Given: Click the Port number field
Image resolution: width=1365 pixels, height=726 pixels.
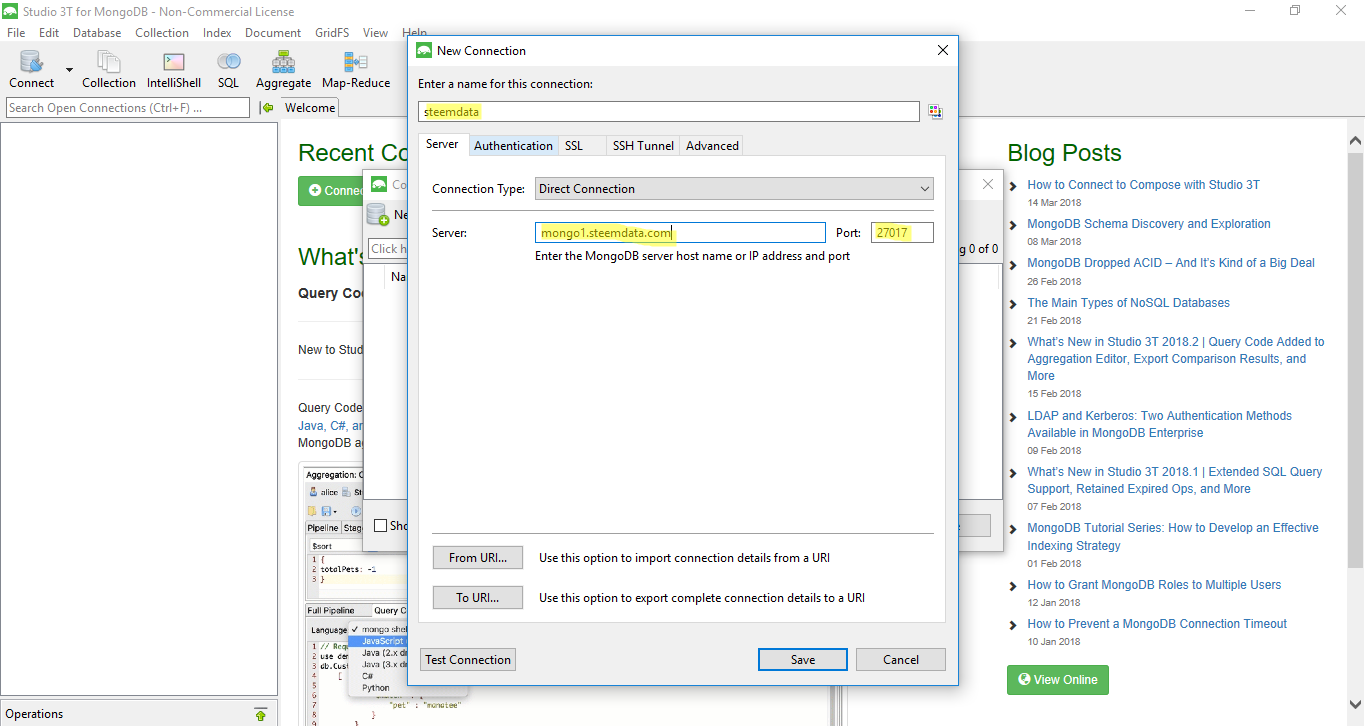Looking at the screenshot, I should coord(902,233).
